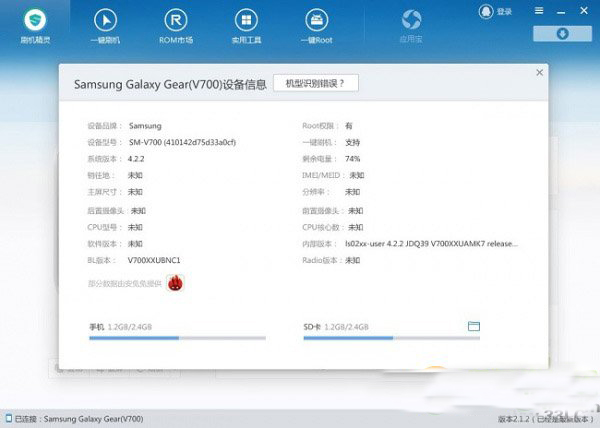The height and width of the screenshot is (428, 600).
Task: Switch to the 实用工具 tab
Action: click(x=246, y=26)
